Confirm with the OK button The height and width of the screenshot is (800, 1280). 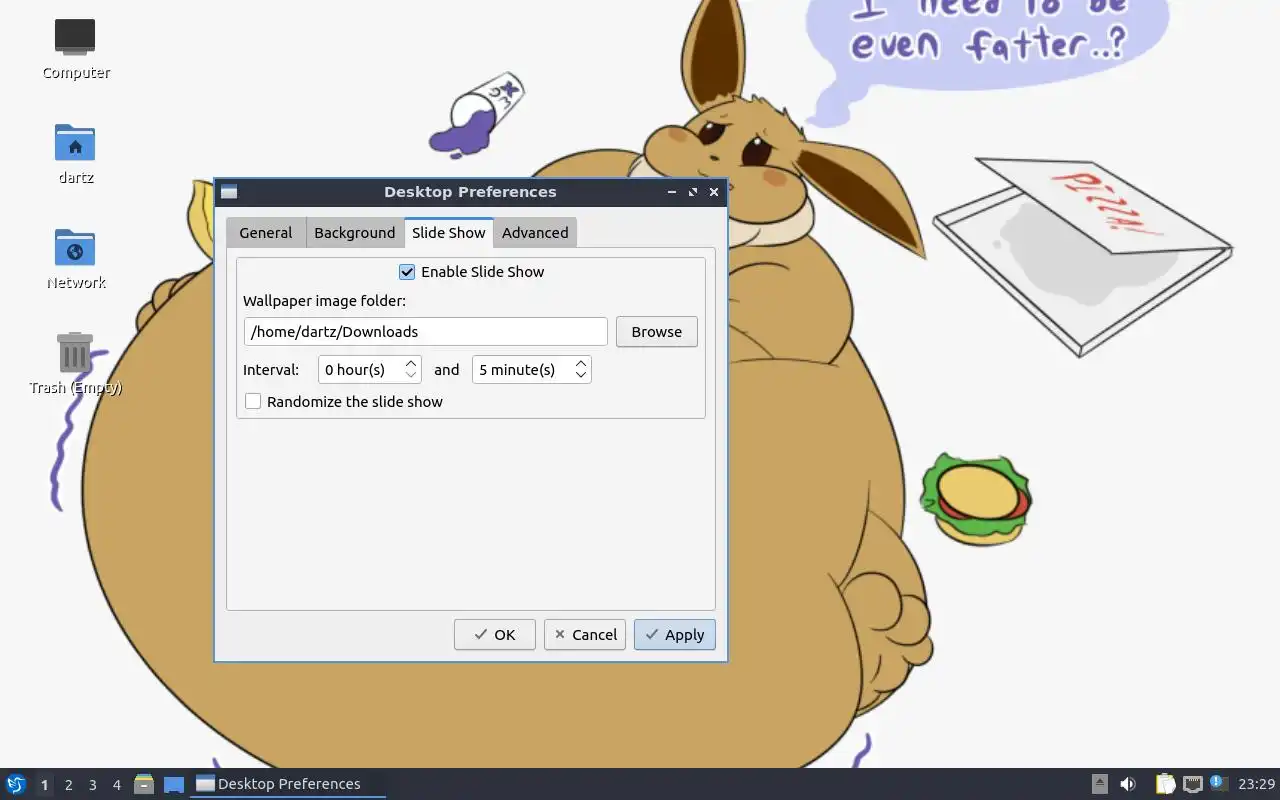coord(495,635)
